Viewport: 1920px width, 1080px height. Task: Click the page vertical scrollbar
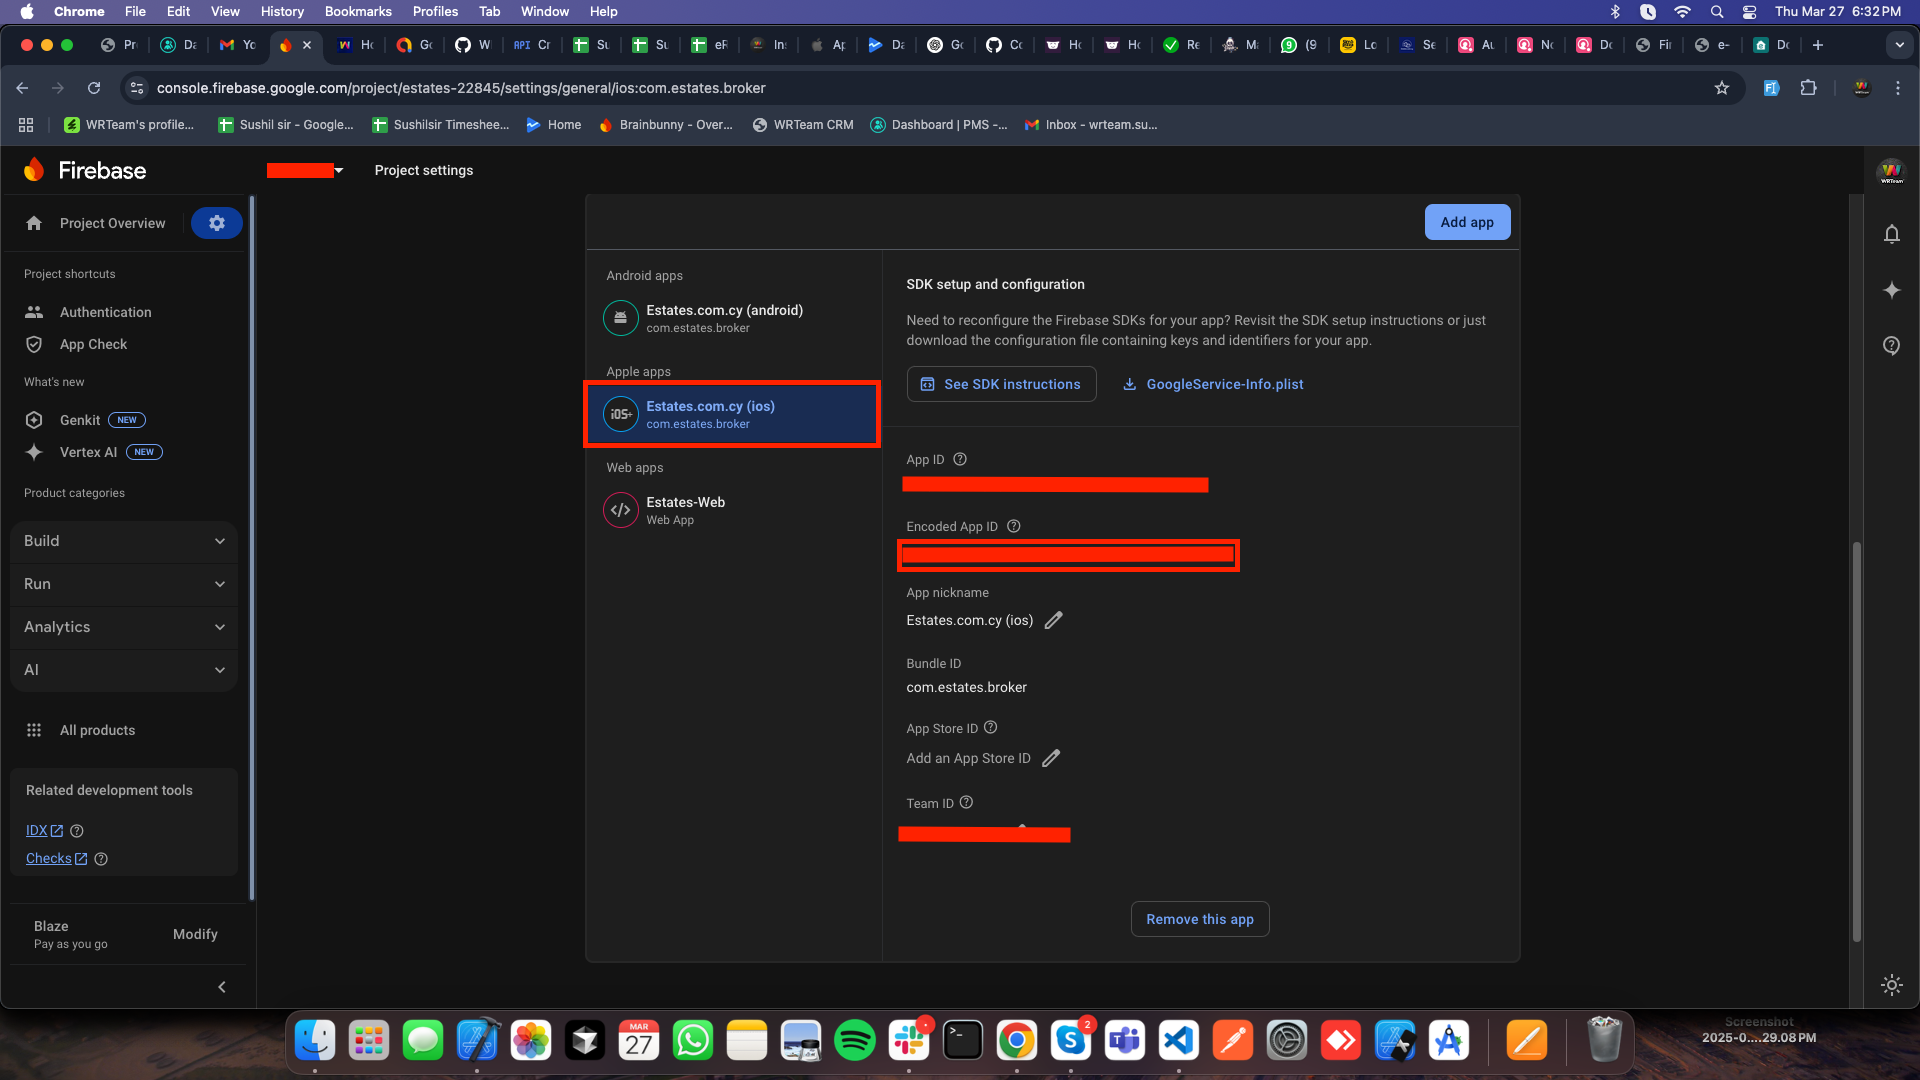coord(1856,740)
